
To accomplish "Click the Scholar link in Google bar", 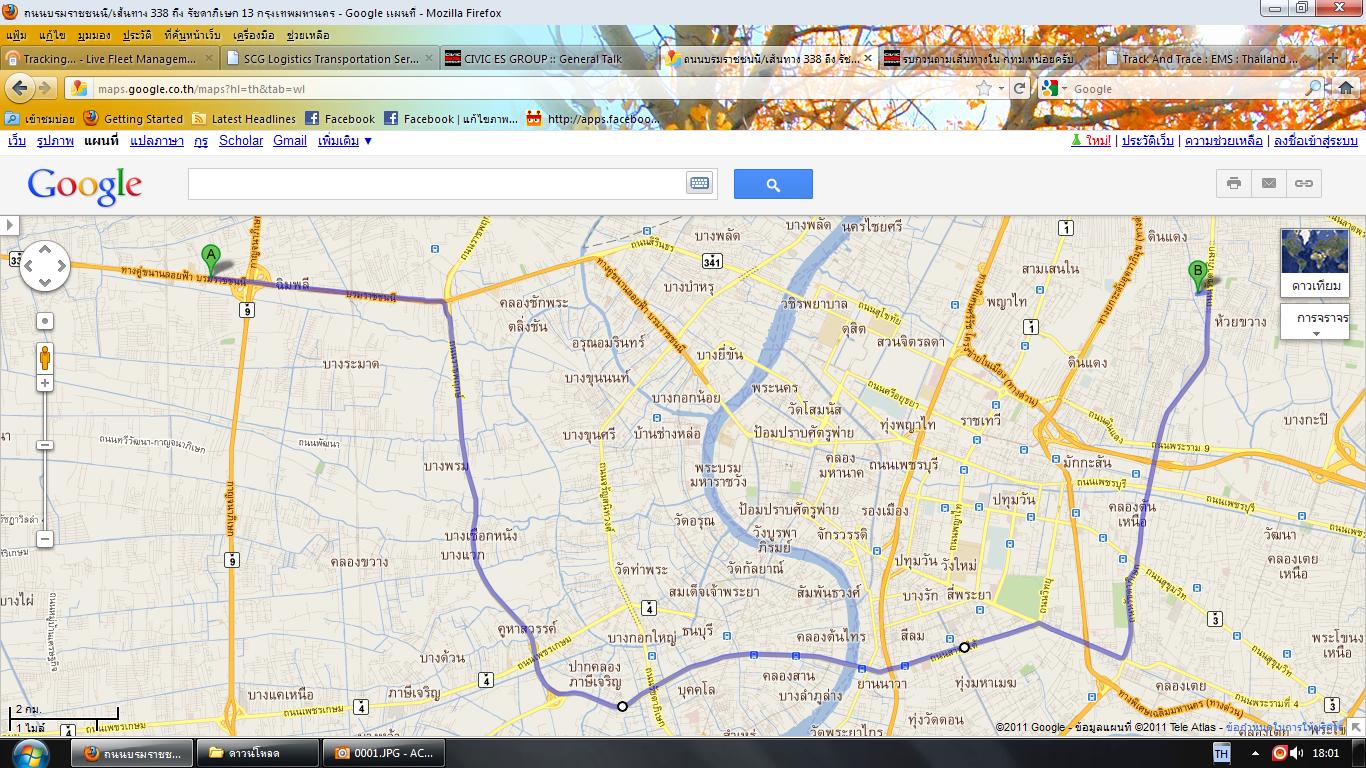I will coord(241,141).
